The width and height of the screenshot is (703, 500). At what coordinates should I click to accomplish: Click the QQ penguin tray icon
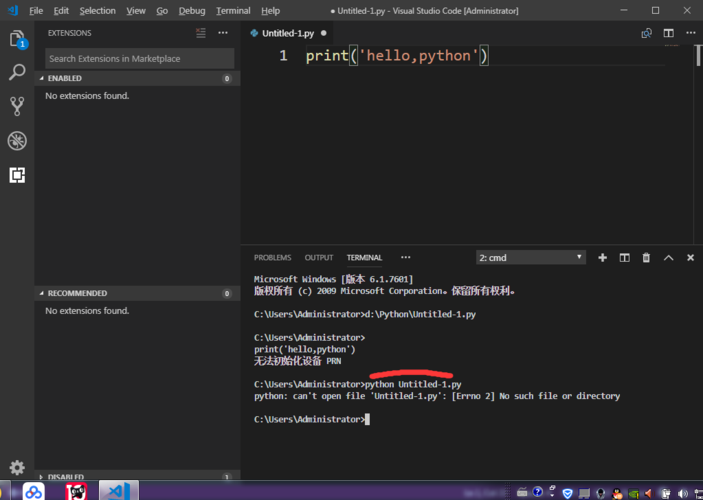point(617,493)
